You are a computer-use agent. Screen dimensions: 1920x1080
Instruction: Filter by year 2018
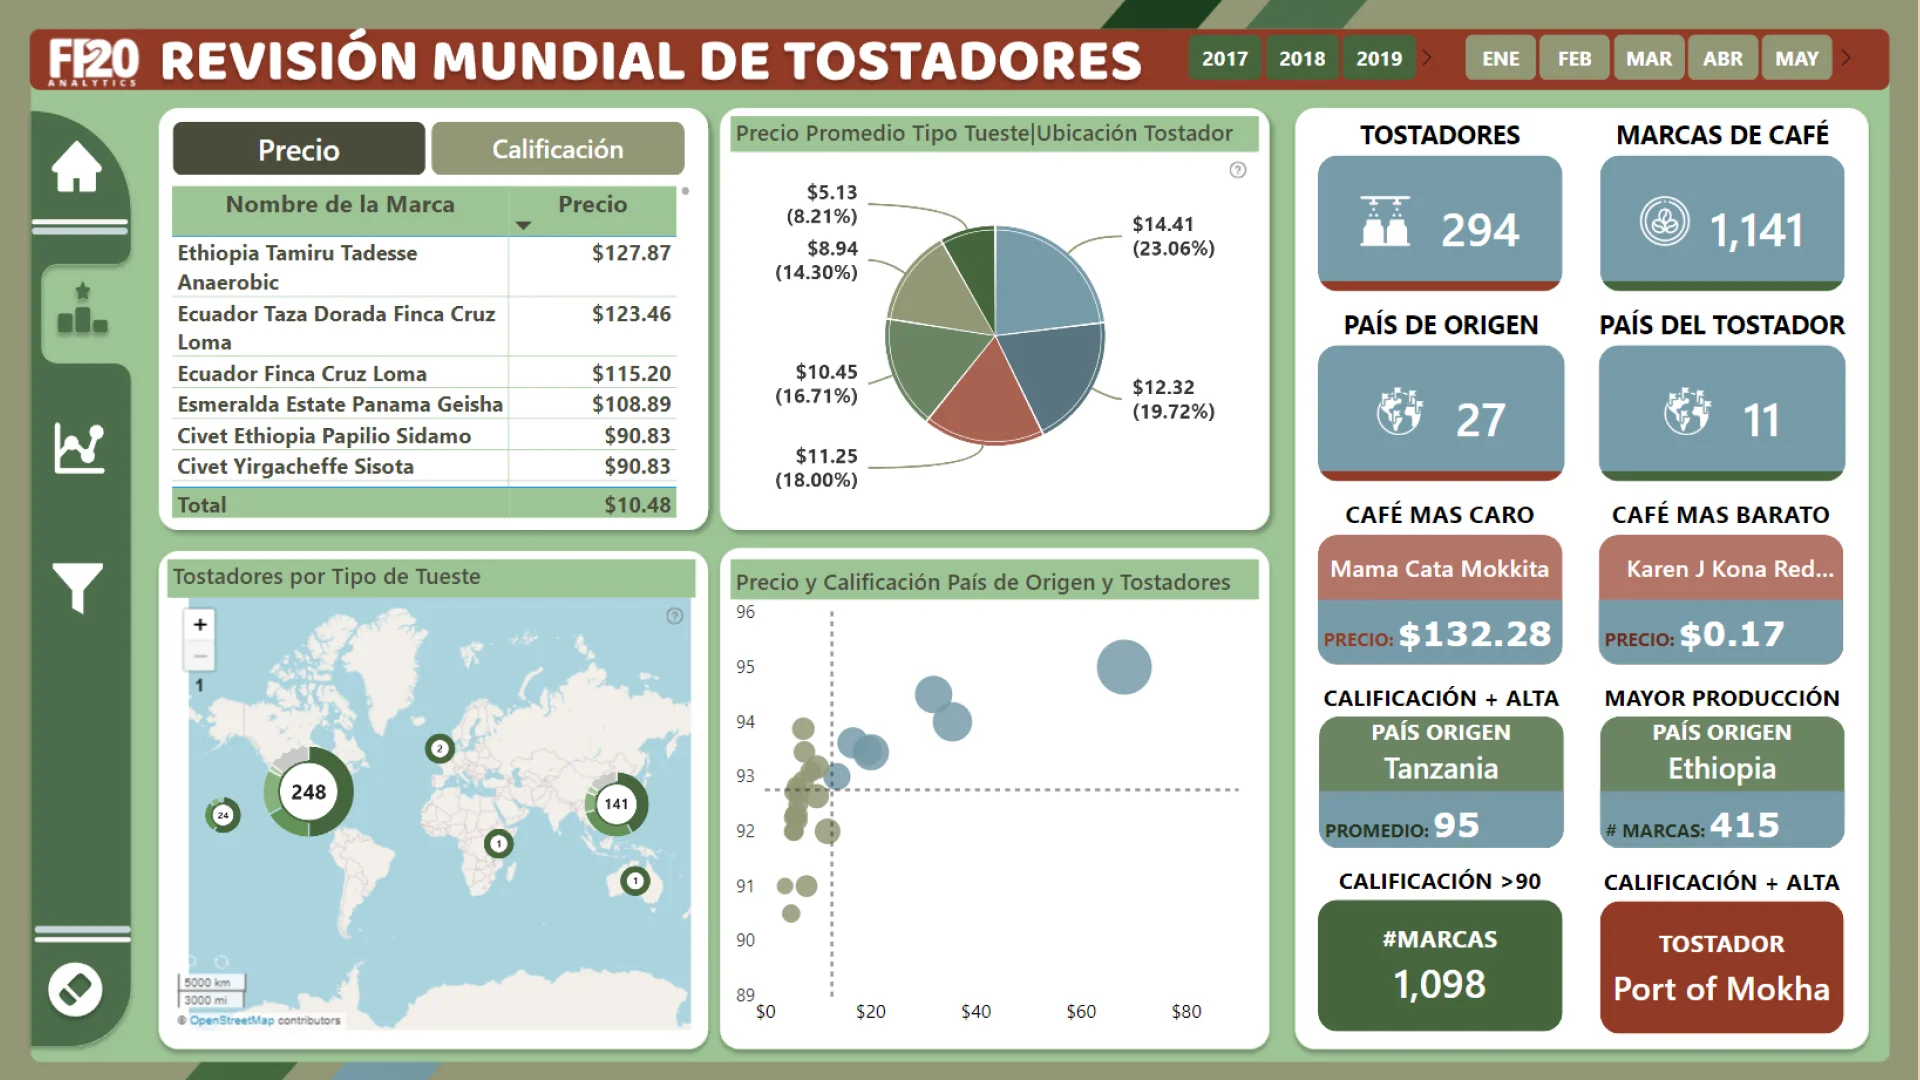[1302, 58]
